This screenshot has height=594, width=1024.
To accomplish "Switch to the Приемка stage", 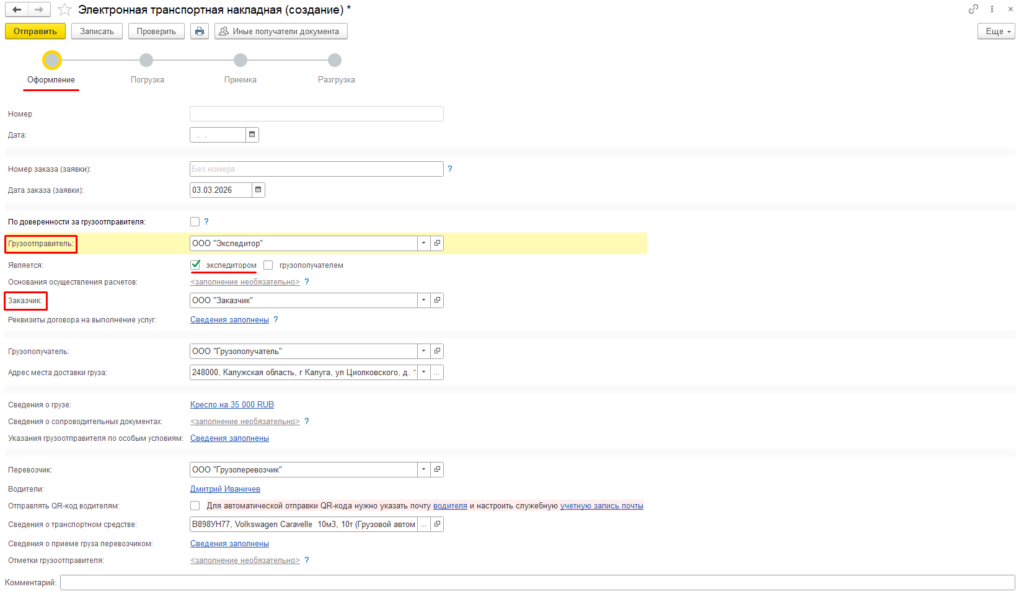I will [x=240, y=60].
